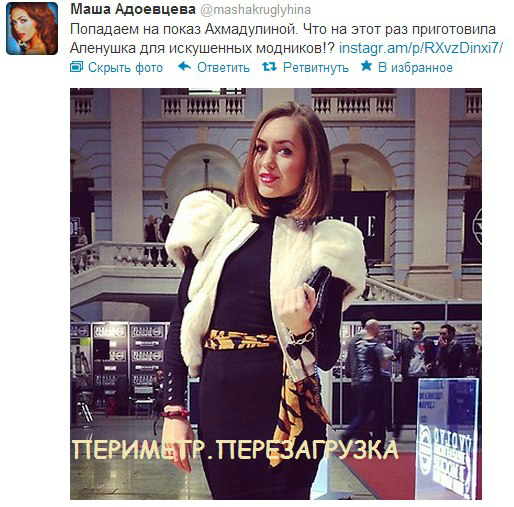Click the retweet arrows icon

(x=269, y=67)
